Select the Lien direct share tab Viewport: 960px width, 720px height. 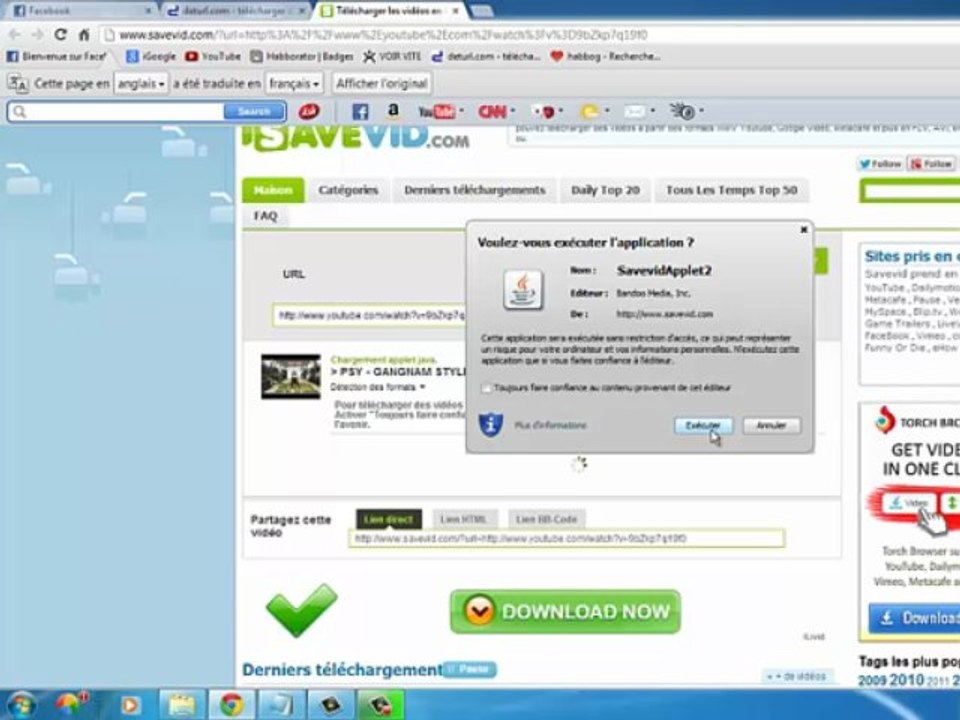[389, 519]
